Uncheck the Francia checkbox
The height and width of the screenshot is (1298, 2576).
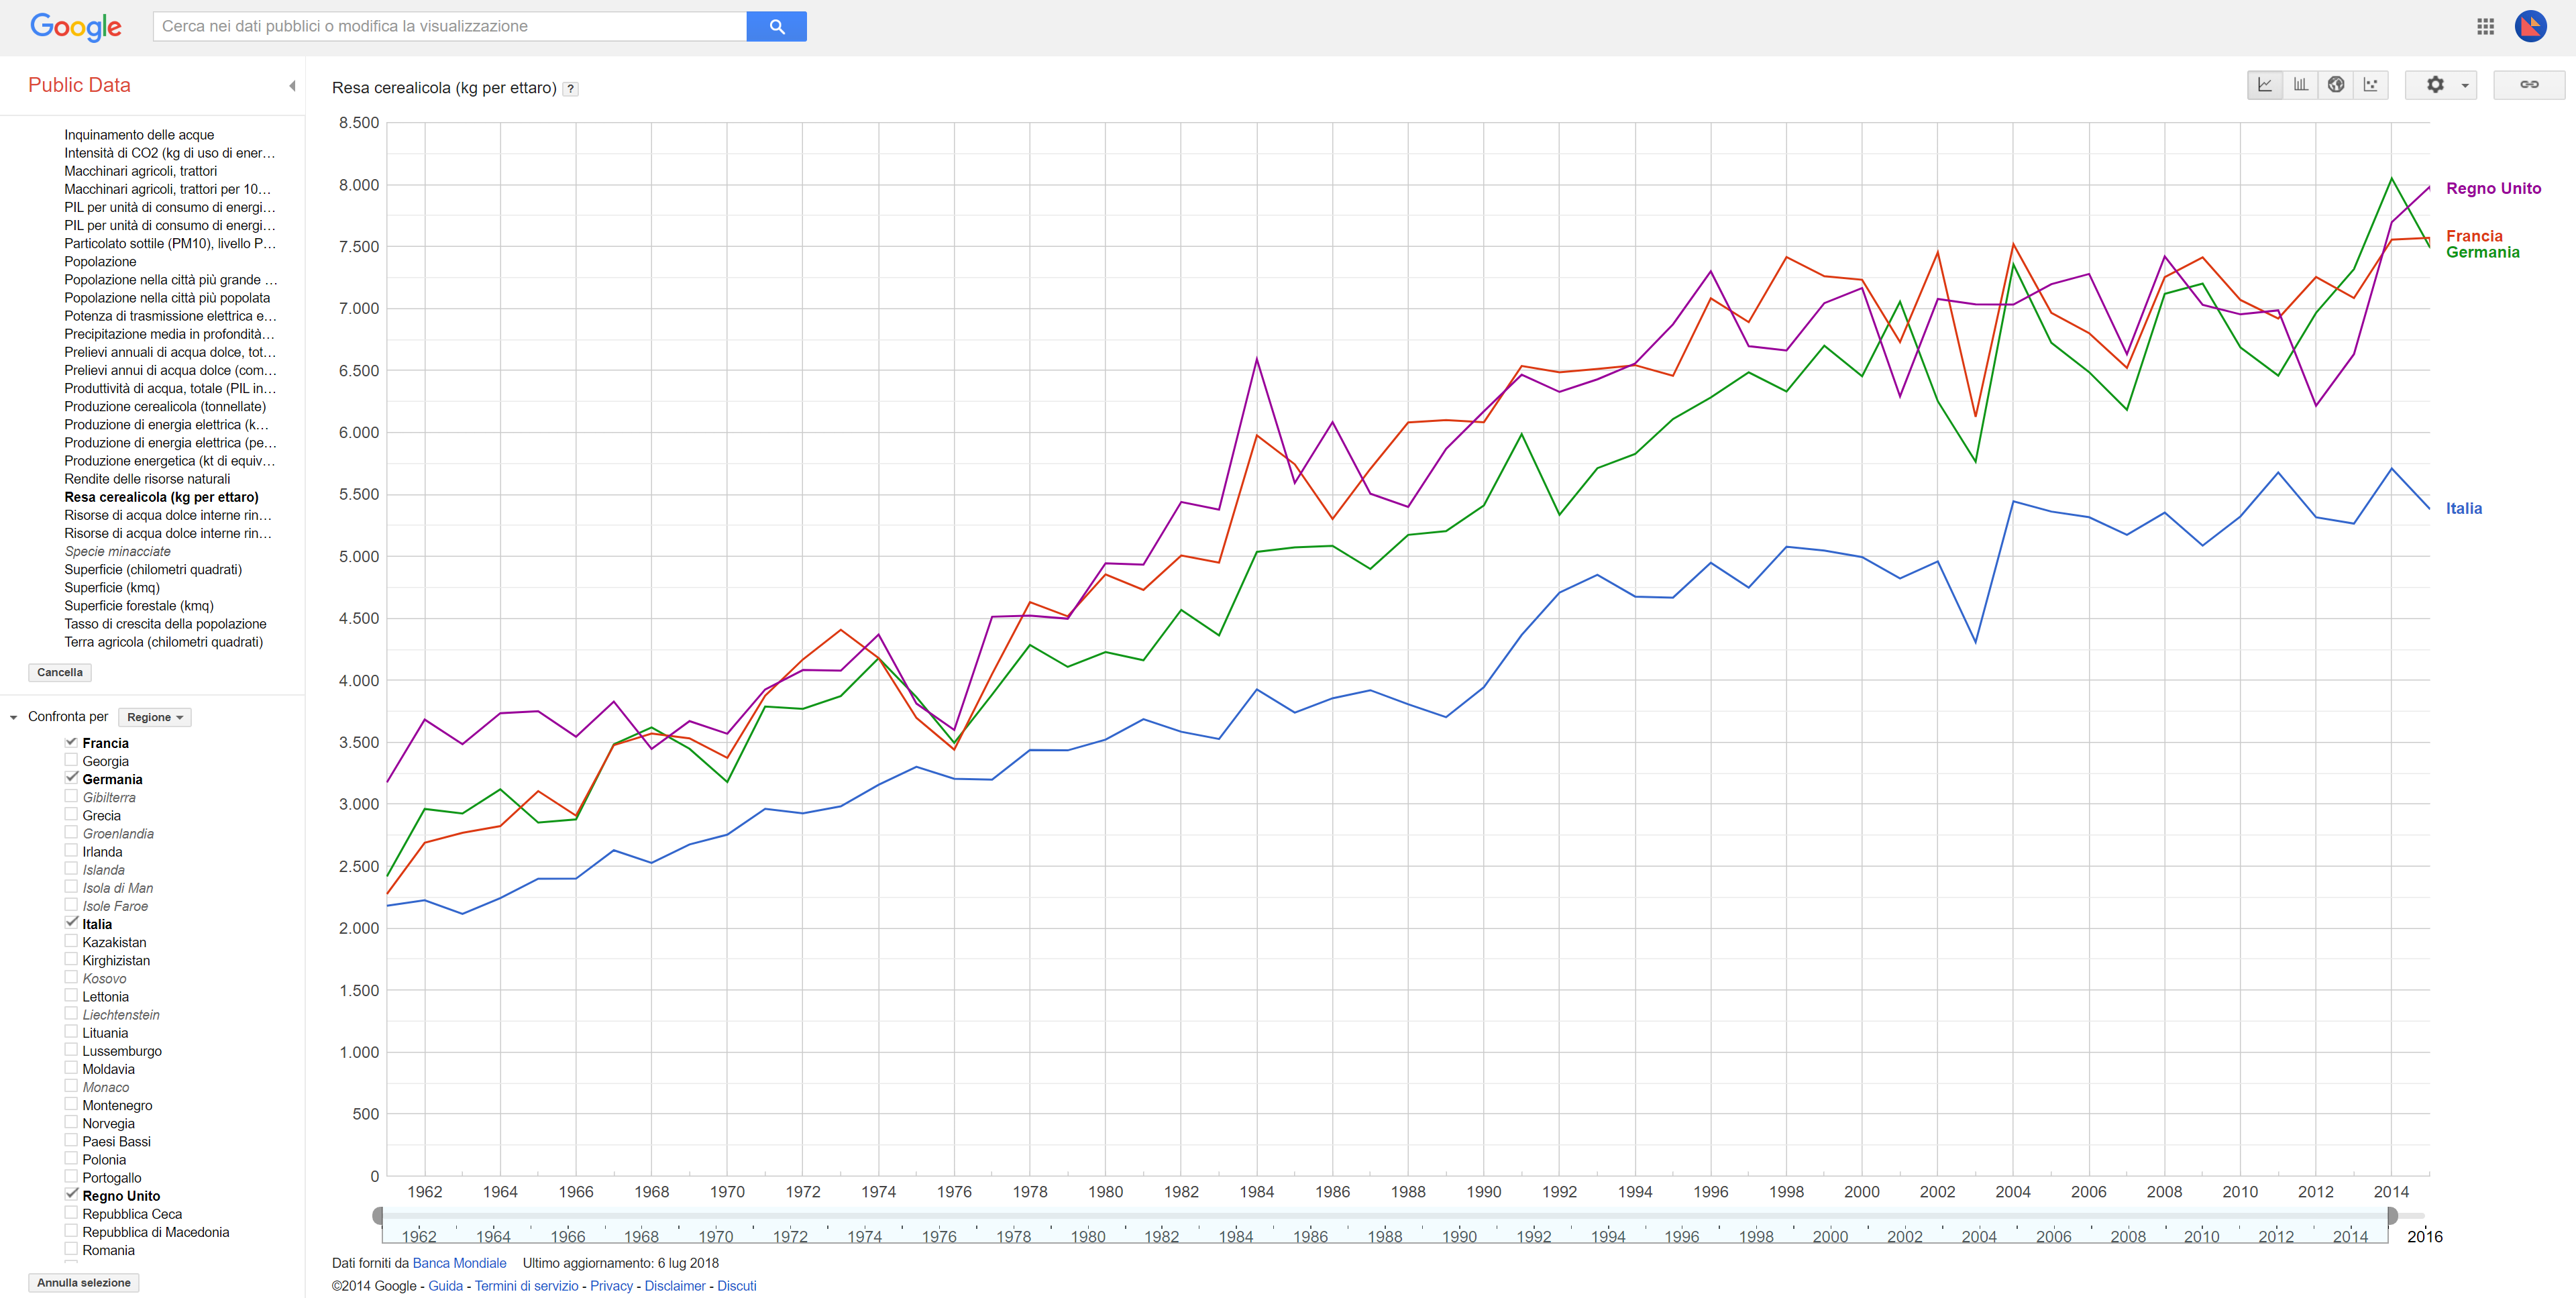coord(71,742)
